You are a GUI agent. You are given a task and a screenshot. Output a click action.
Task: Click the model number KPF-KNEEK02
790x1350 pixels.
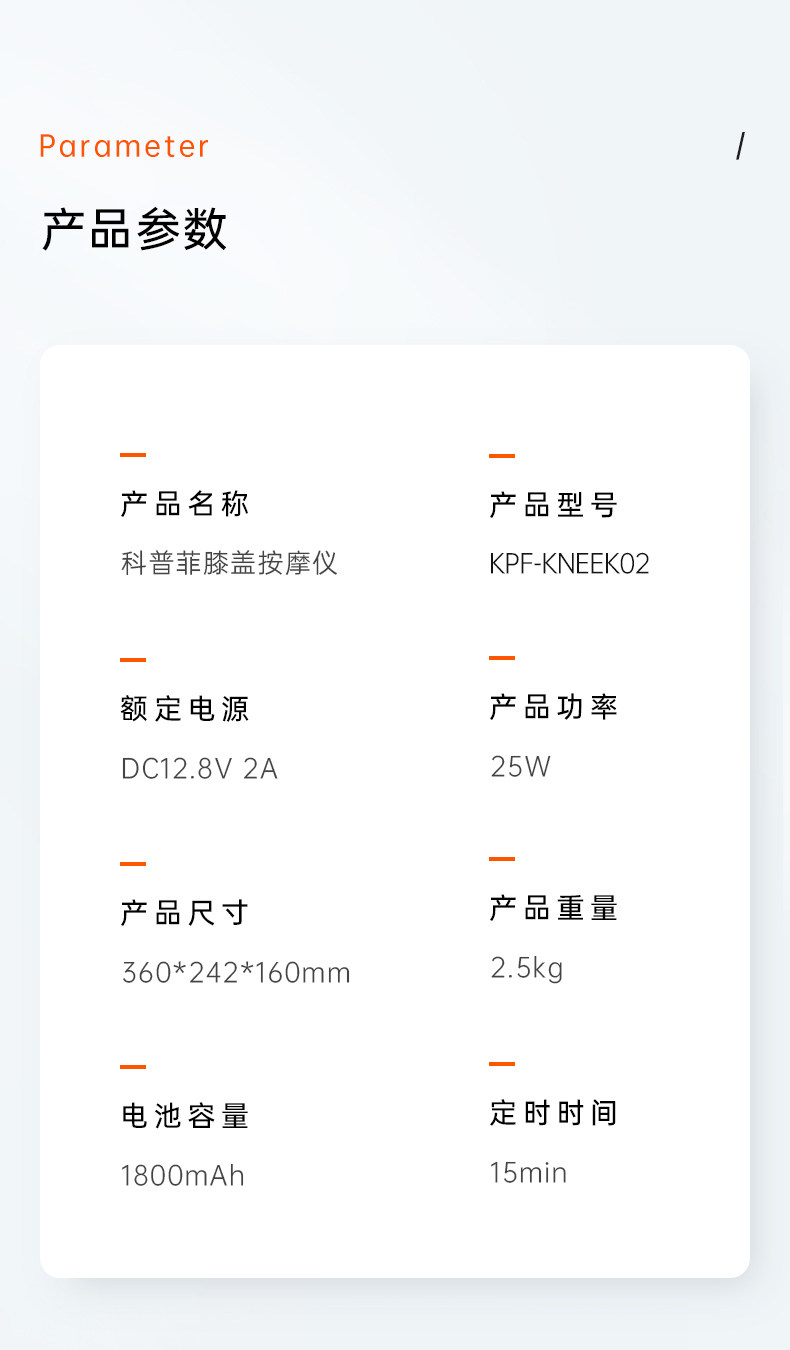pos(569,564)
